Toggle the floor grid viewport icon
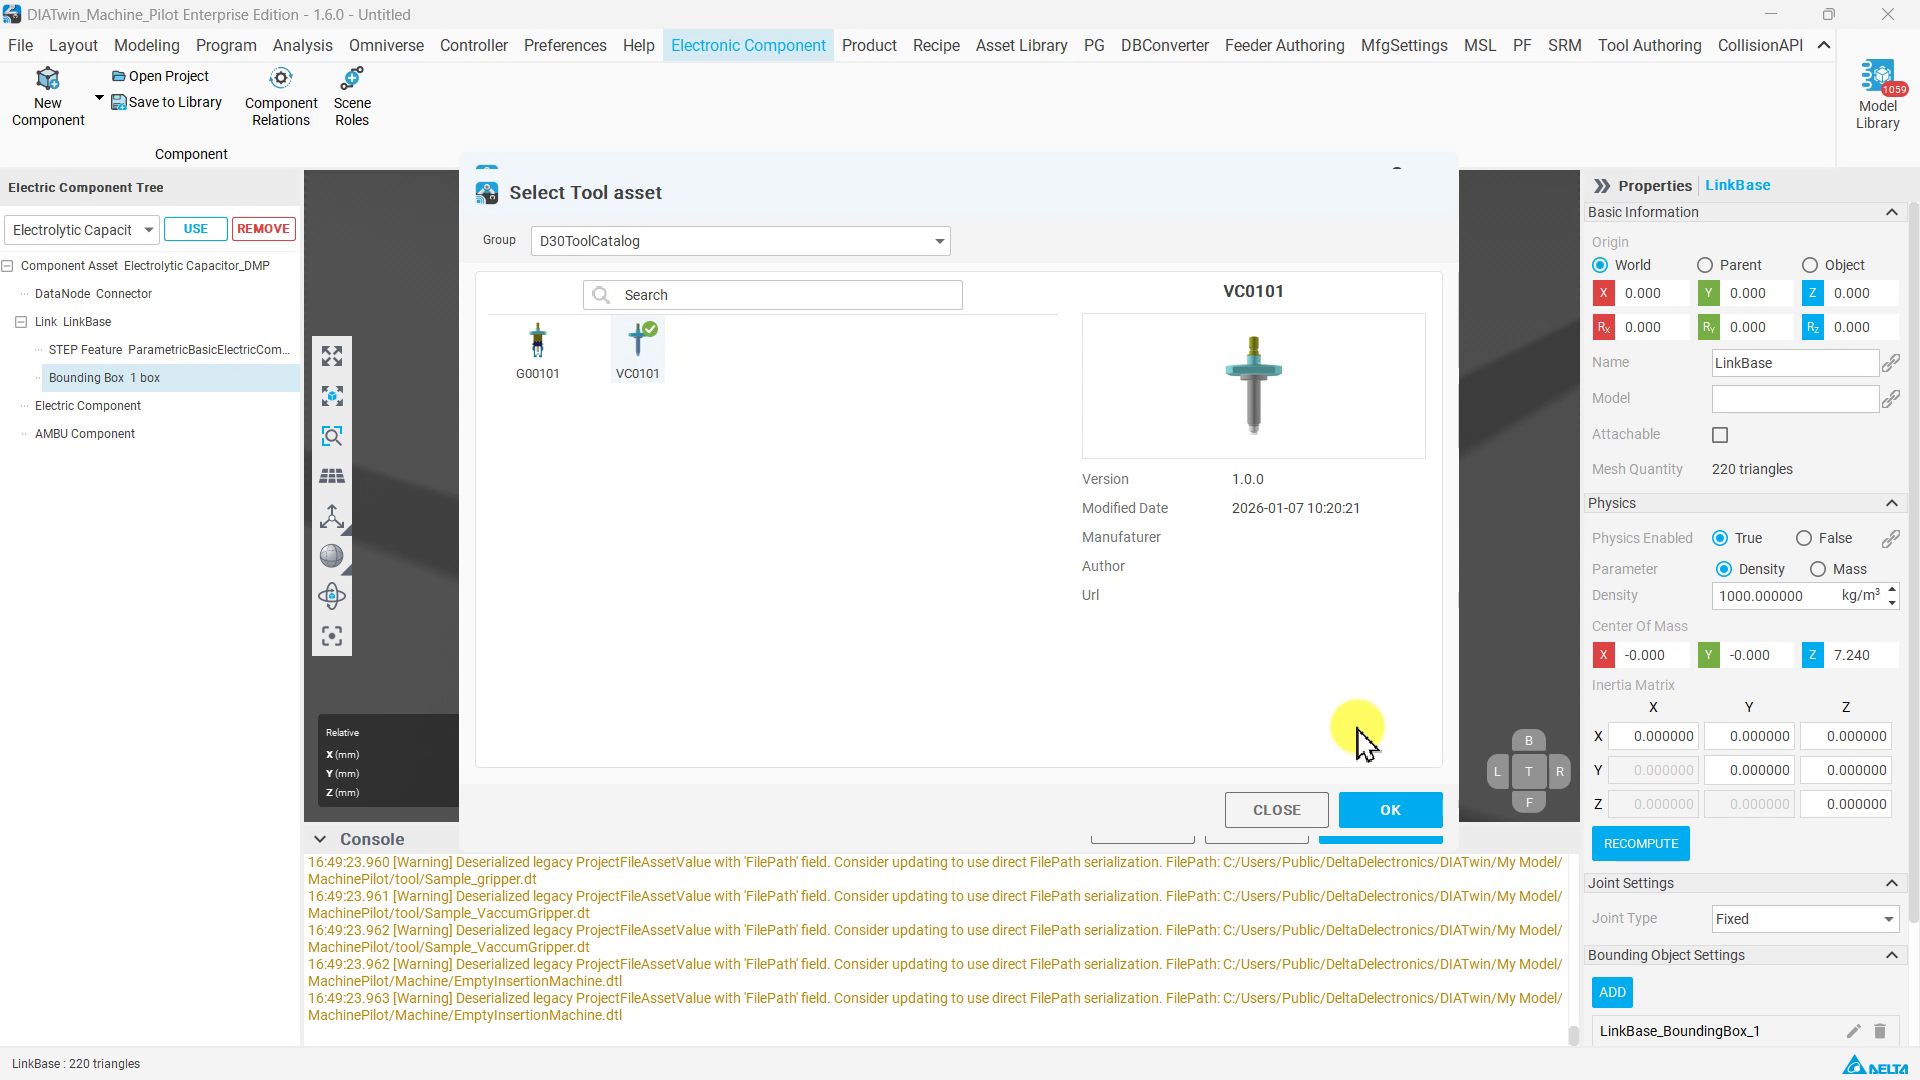The height and width of the screenshot is (1080, 1920). [332, 476]
